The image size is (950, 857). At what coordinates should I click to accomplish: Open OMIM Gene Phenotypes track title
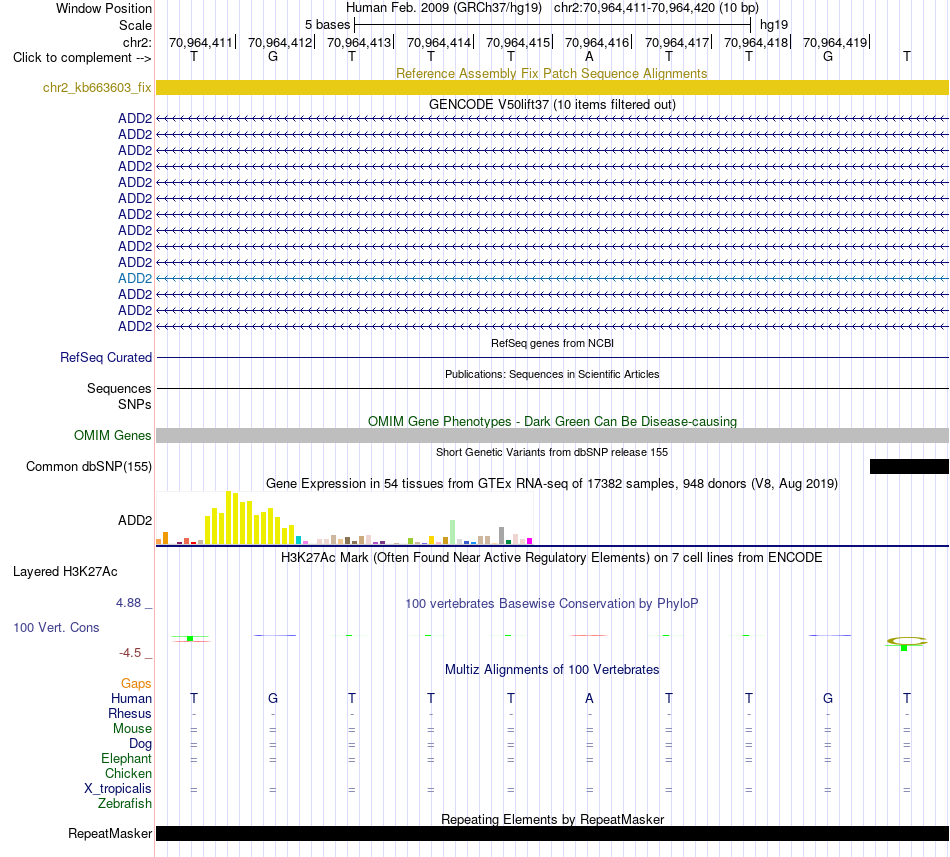pos(552,422)
